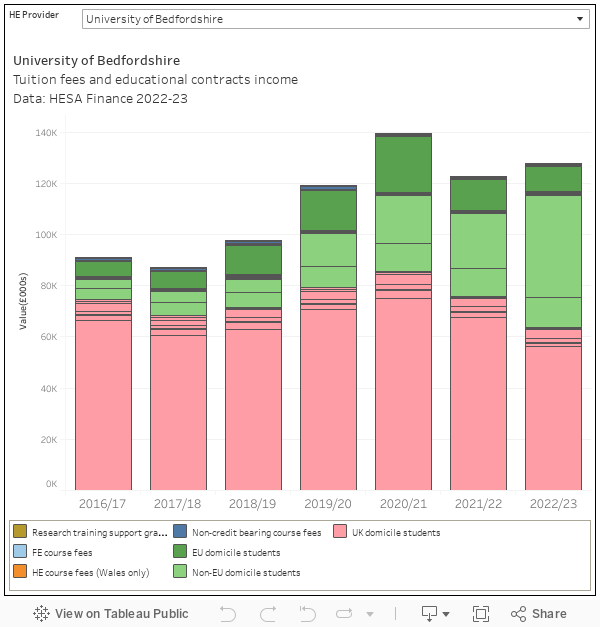The image size is (600, 627).
Task: Click the 2016/17 bar's pink segment
Action: (103, 400)
